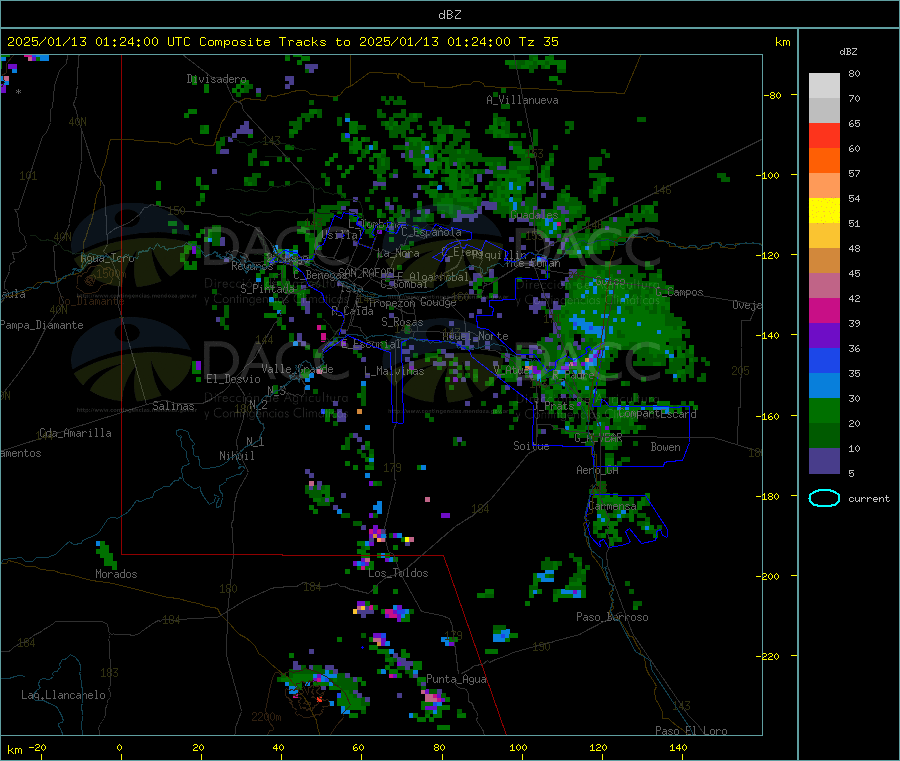
Task: Click the 'Tz 35' text in header
Action: tap(538, 42)
